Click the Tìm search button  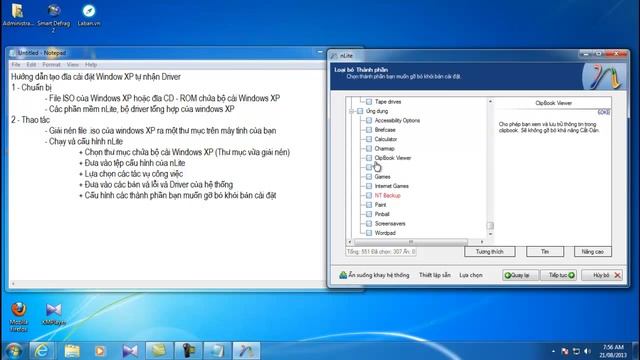coord(545,252)
